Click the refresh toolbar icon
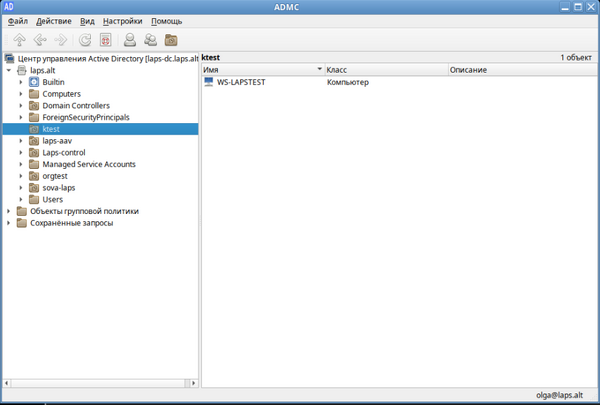The width and height of the screenshot is (600, 405). (x=85, y=40)
